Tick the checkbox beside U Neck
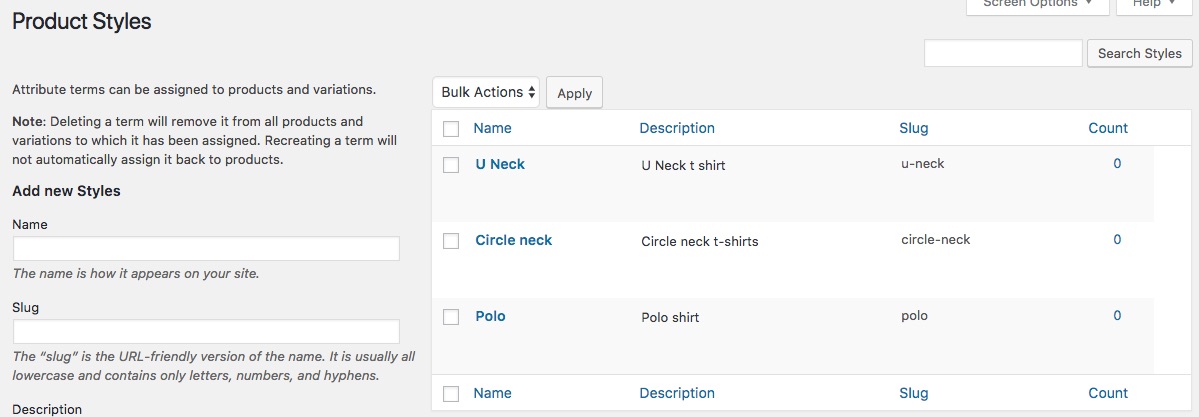This screenshot has width=1199, height=417. coord(451,165)
